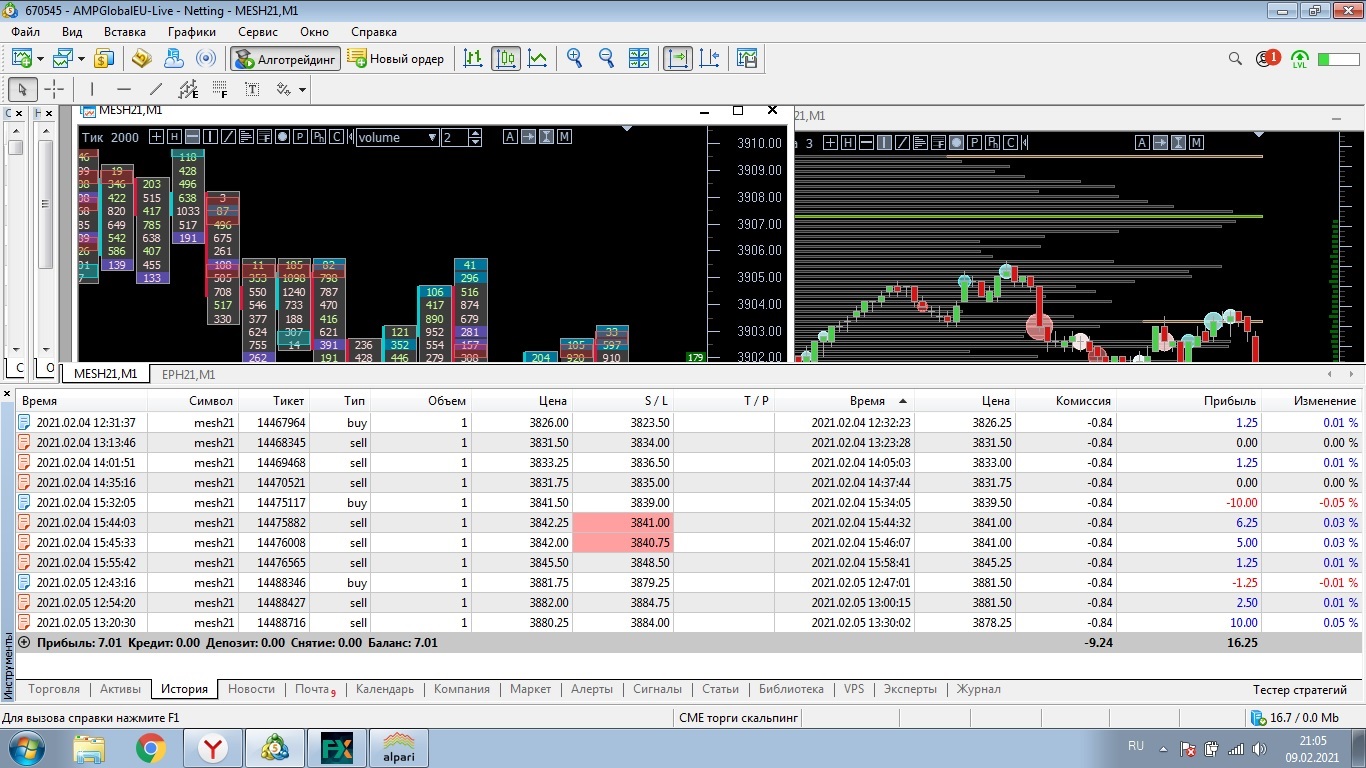Open Yandex Browser from the taskbar

coord(212,747)
